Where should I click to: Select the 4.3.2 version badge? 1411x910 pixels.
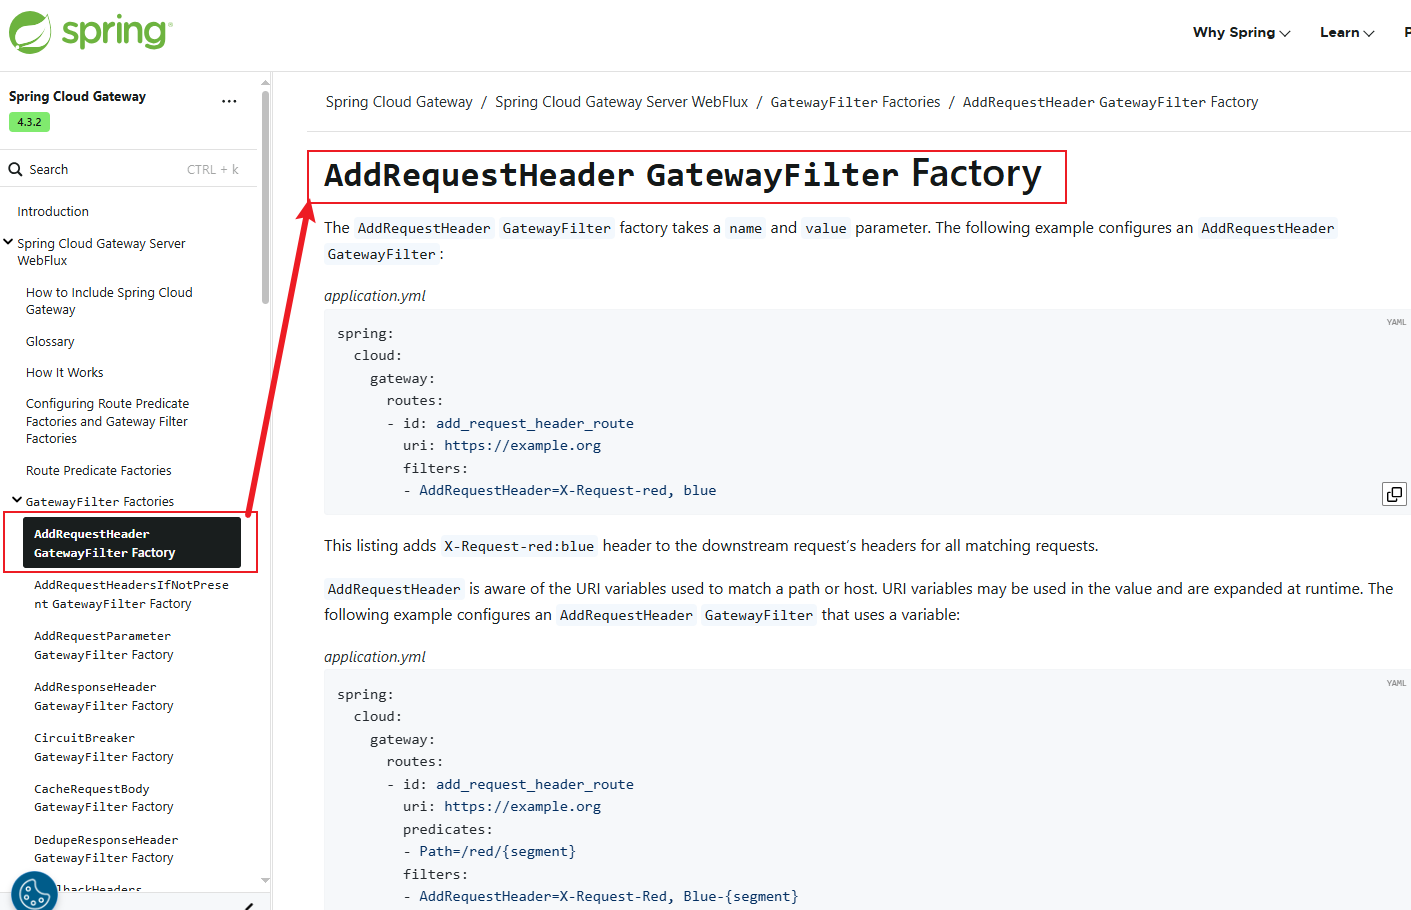click(x=29, y=122)
